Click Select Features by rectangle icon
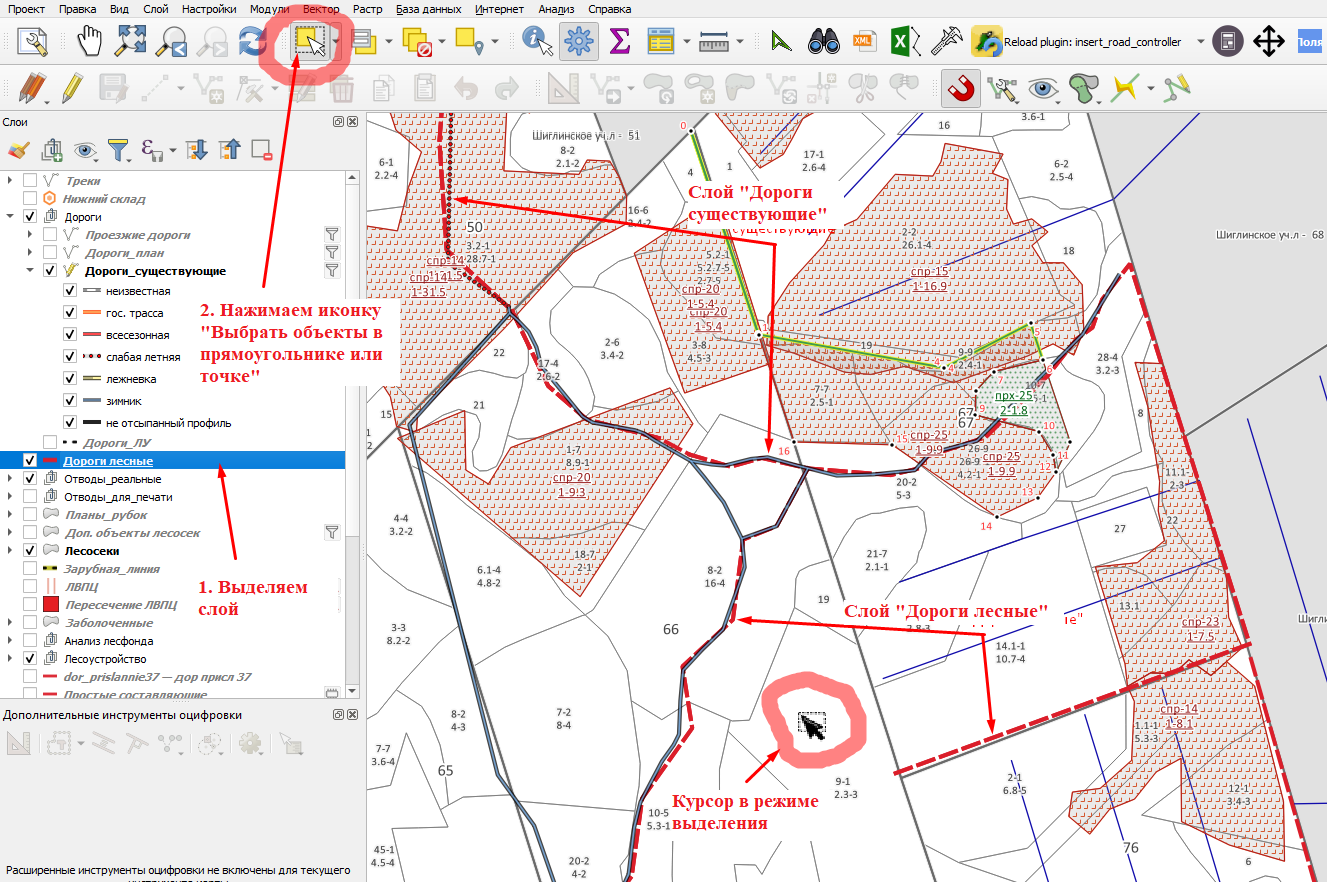Screen dimensions: 1327x882 coord(310,42)
